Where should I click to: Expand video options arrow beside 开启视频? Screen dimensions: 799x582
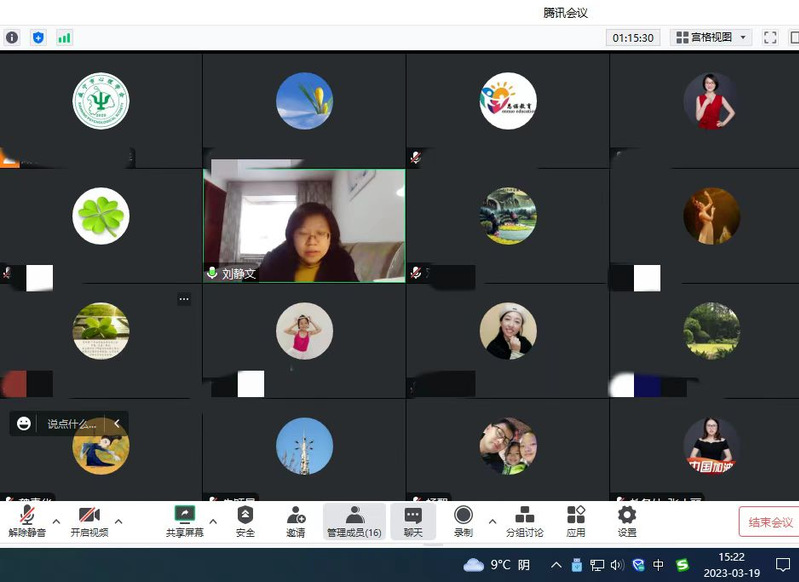(x=118, y=521)
